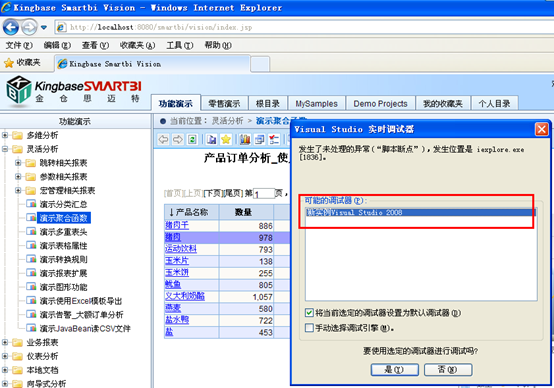Select the Visual Studio 2008 debugger entry
The image size is (554, 388).
pos(420,212)
